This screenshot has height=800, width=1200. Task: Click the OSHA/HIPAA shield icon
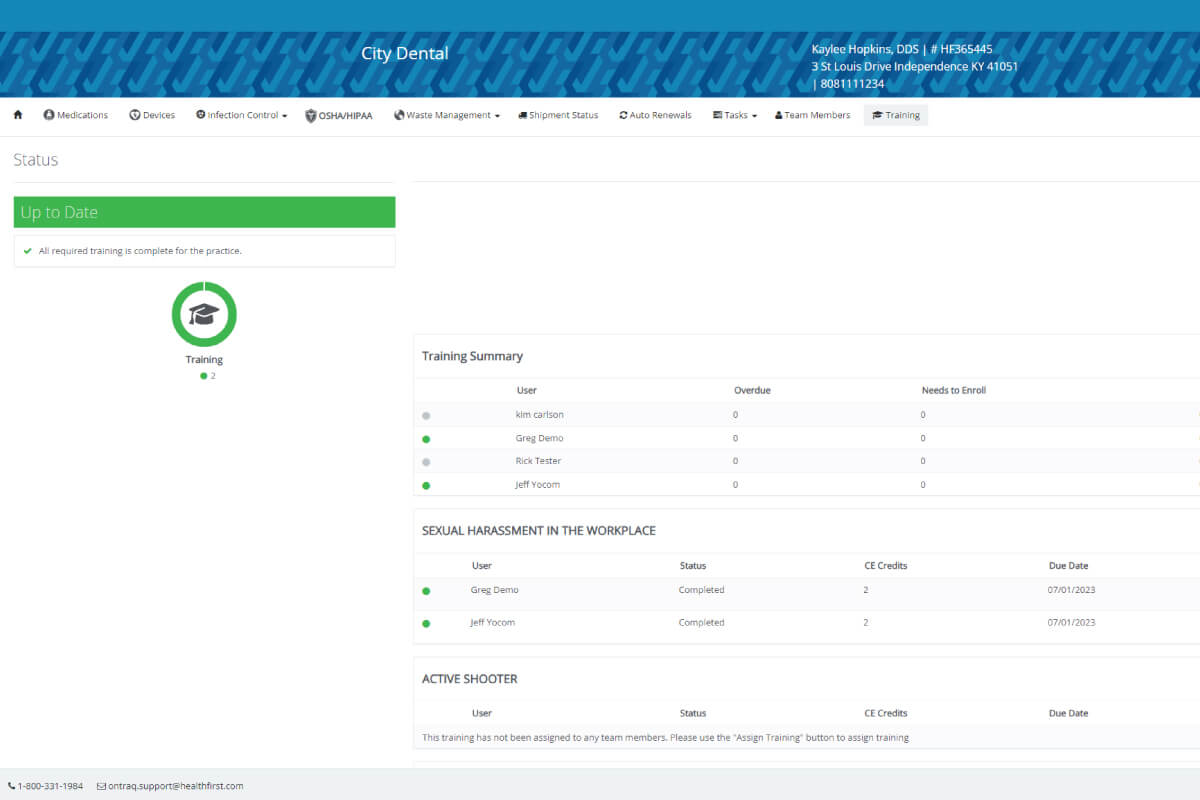click(x=311, y=116)
